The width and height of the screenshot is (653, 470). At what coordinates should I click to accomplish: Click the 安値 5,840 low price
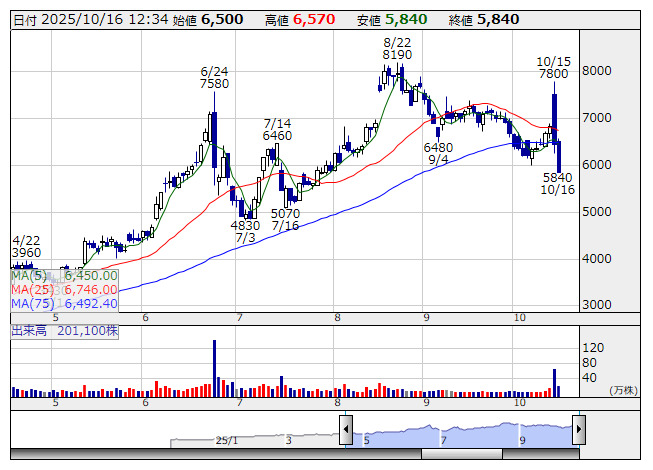tap(392, 20)
